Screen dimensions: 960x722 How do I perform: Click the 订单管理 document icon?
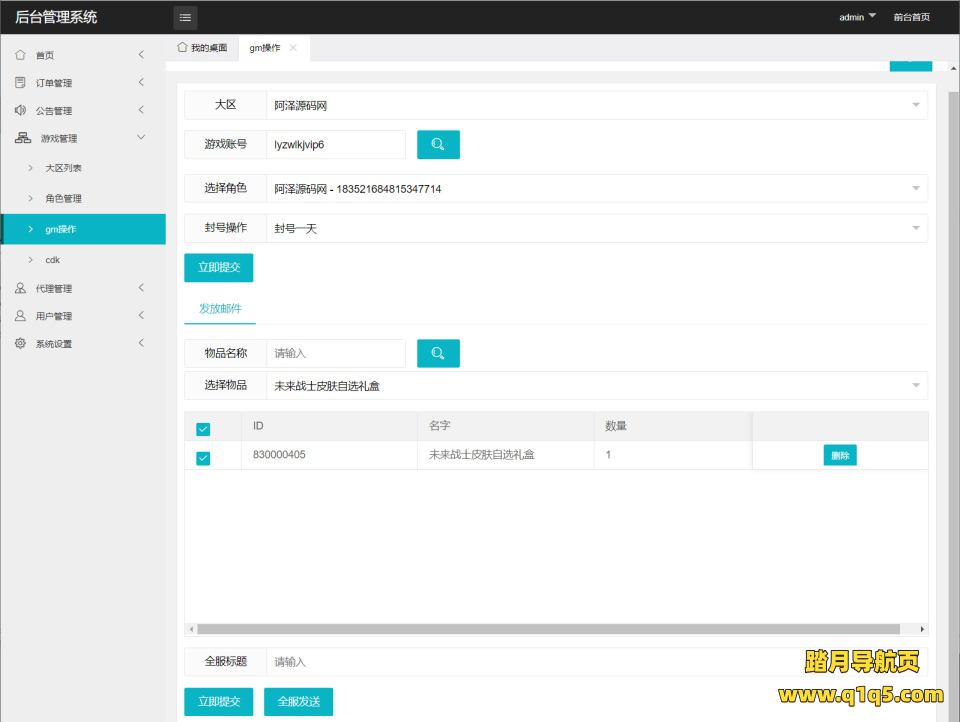click(21, 83)
